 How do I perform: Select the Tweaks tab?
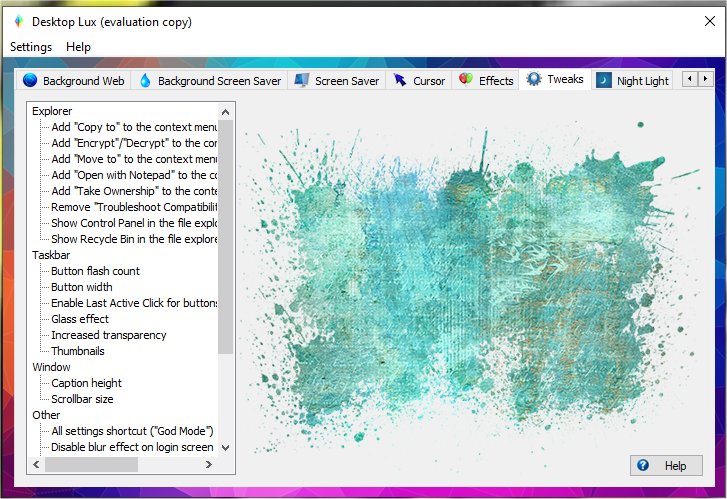(x=555, y=79)
